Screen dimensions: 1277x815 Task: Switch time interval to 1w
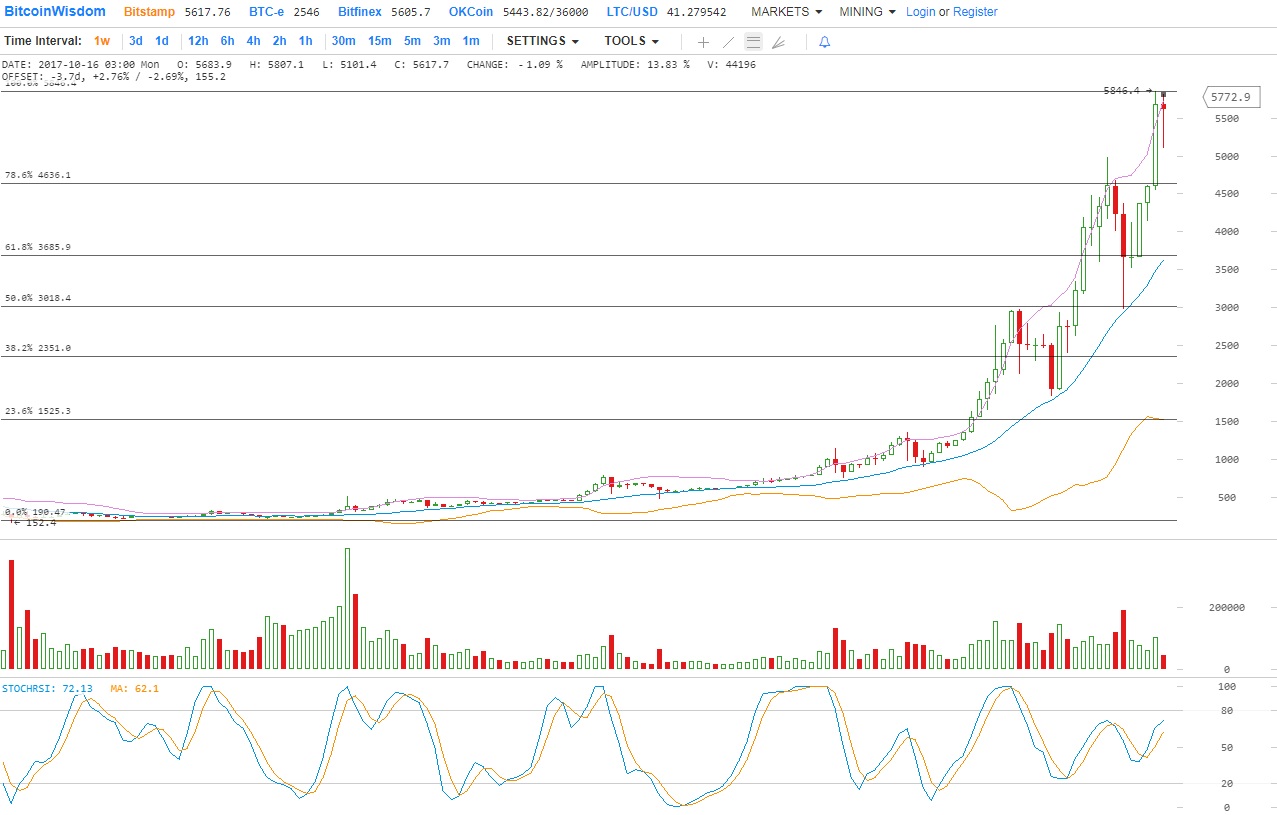click(x=102, y=41)
